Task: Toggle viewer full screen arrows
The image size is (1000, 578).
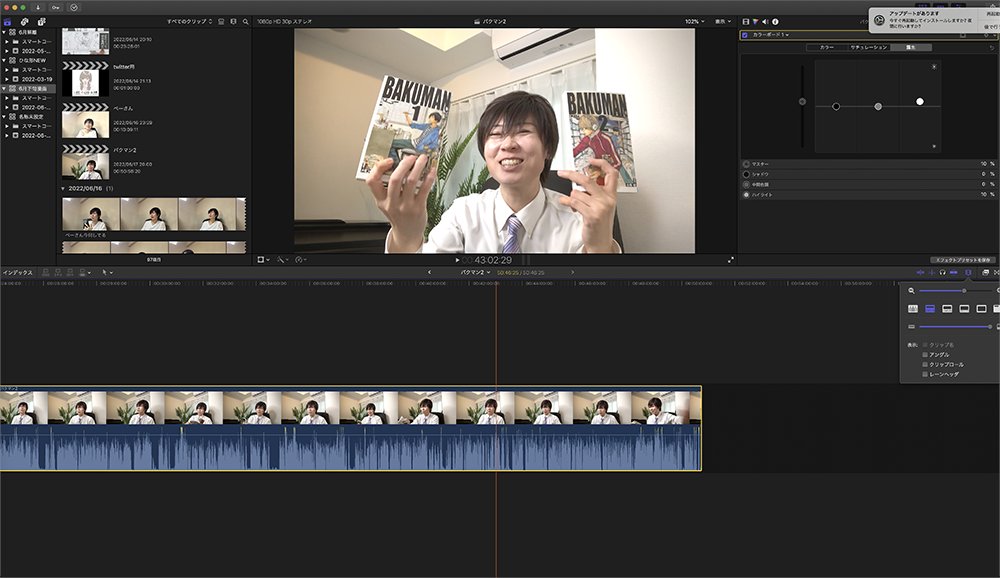Action: [x=731, y=260]
